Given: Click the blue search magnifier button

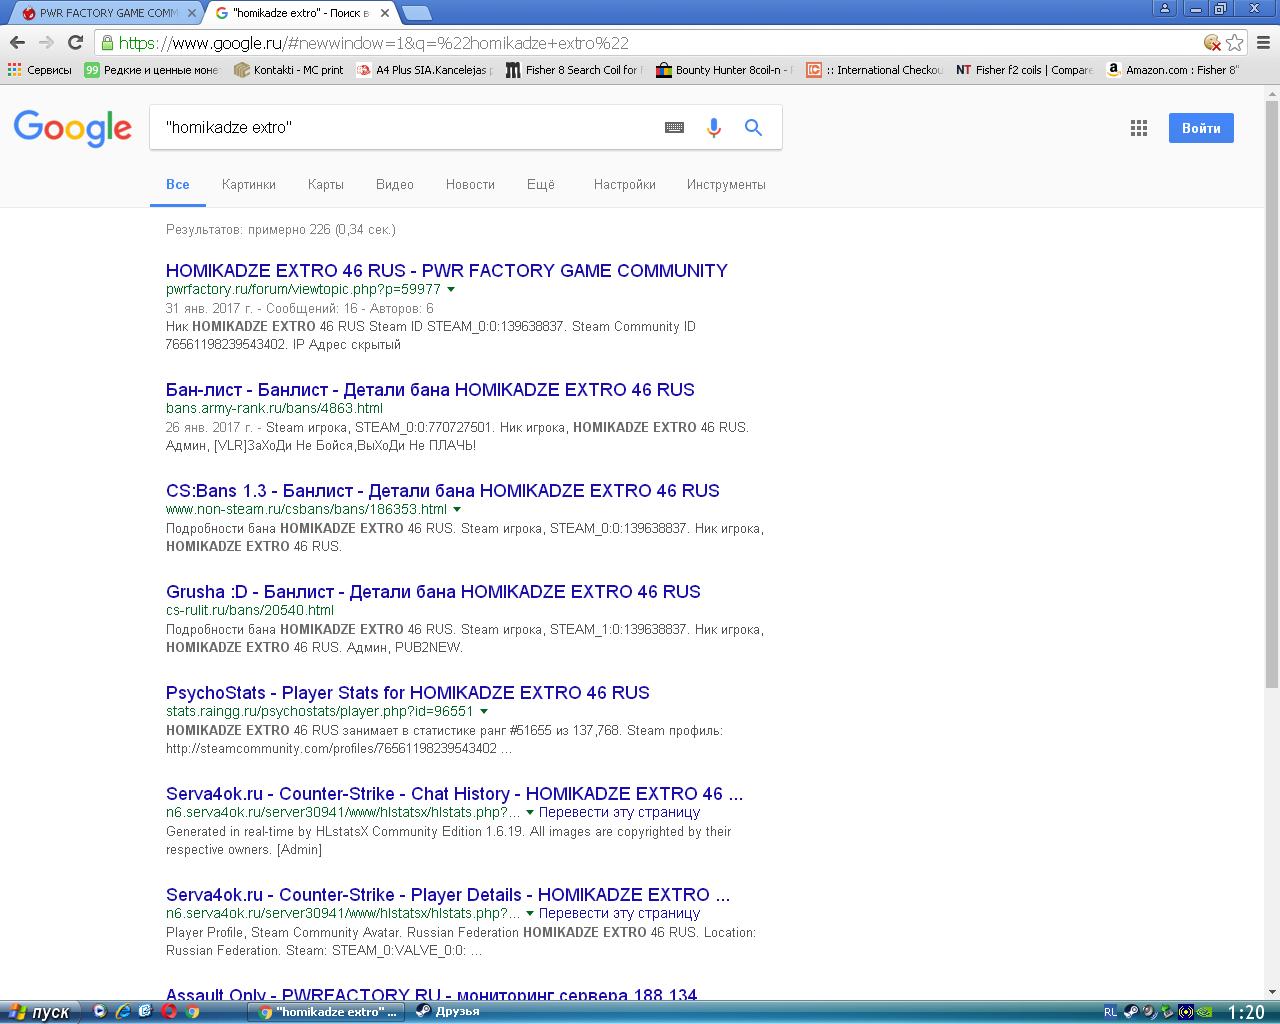Looking at the screenshot, I should point(753,128).
